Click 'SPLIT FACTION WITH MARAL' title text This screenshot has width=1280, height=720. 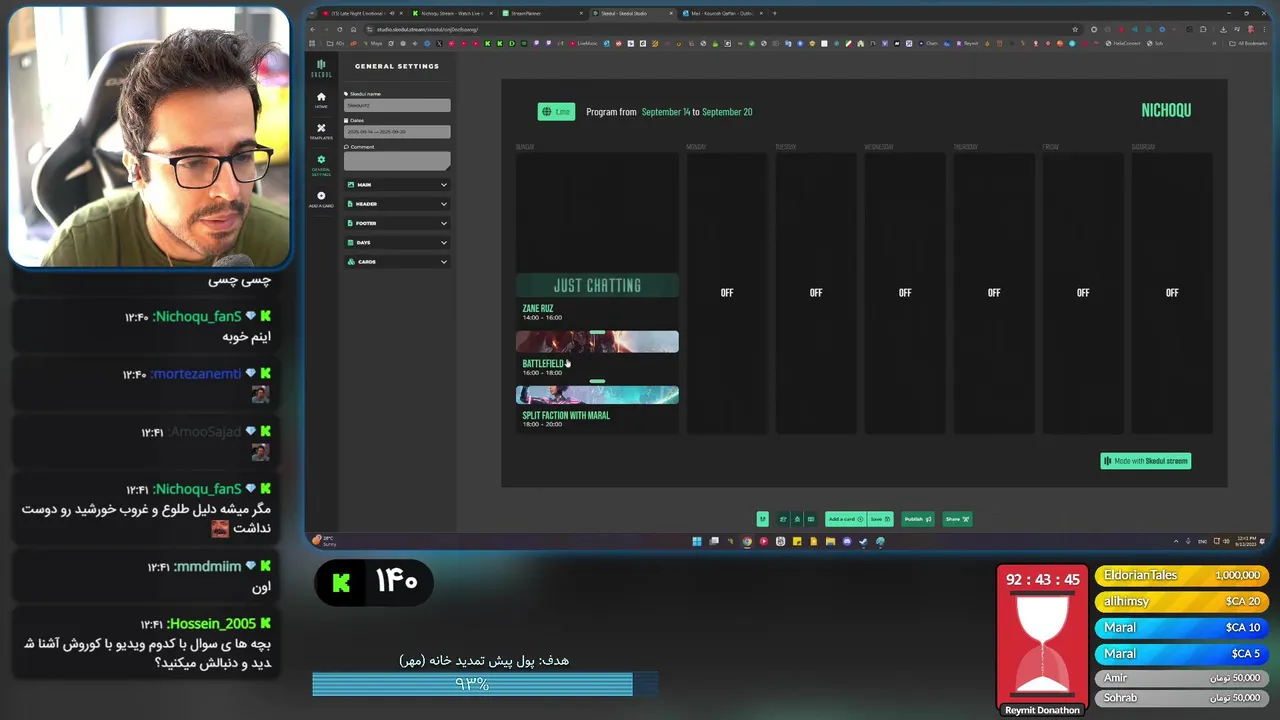tap(566, 415)
